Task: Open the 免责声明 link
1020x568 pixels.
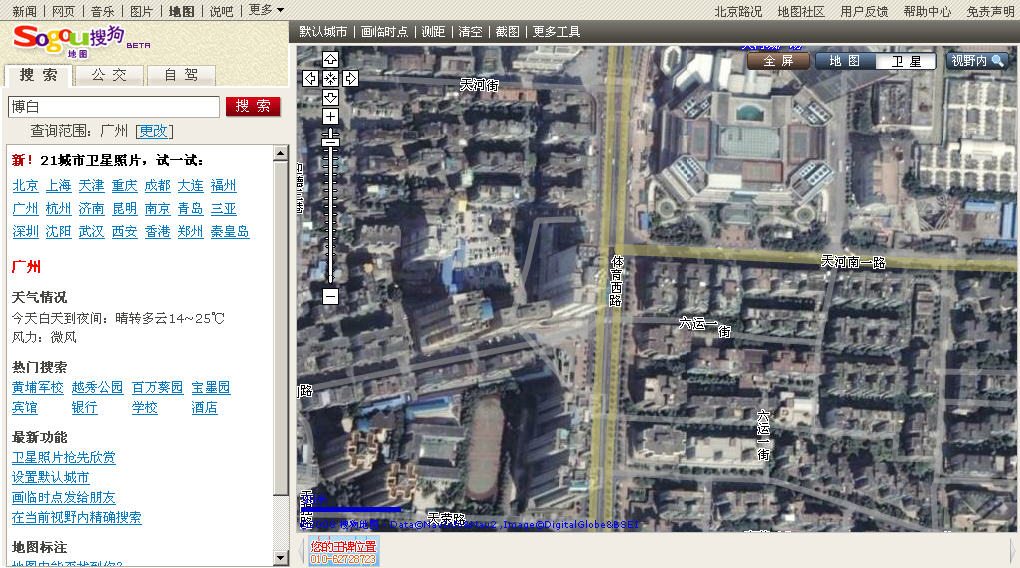Action: click(990, 11)
